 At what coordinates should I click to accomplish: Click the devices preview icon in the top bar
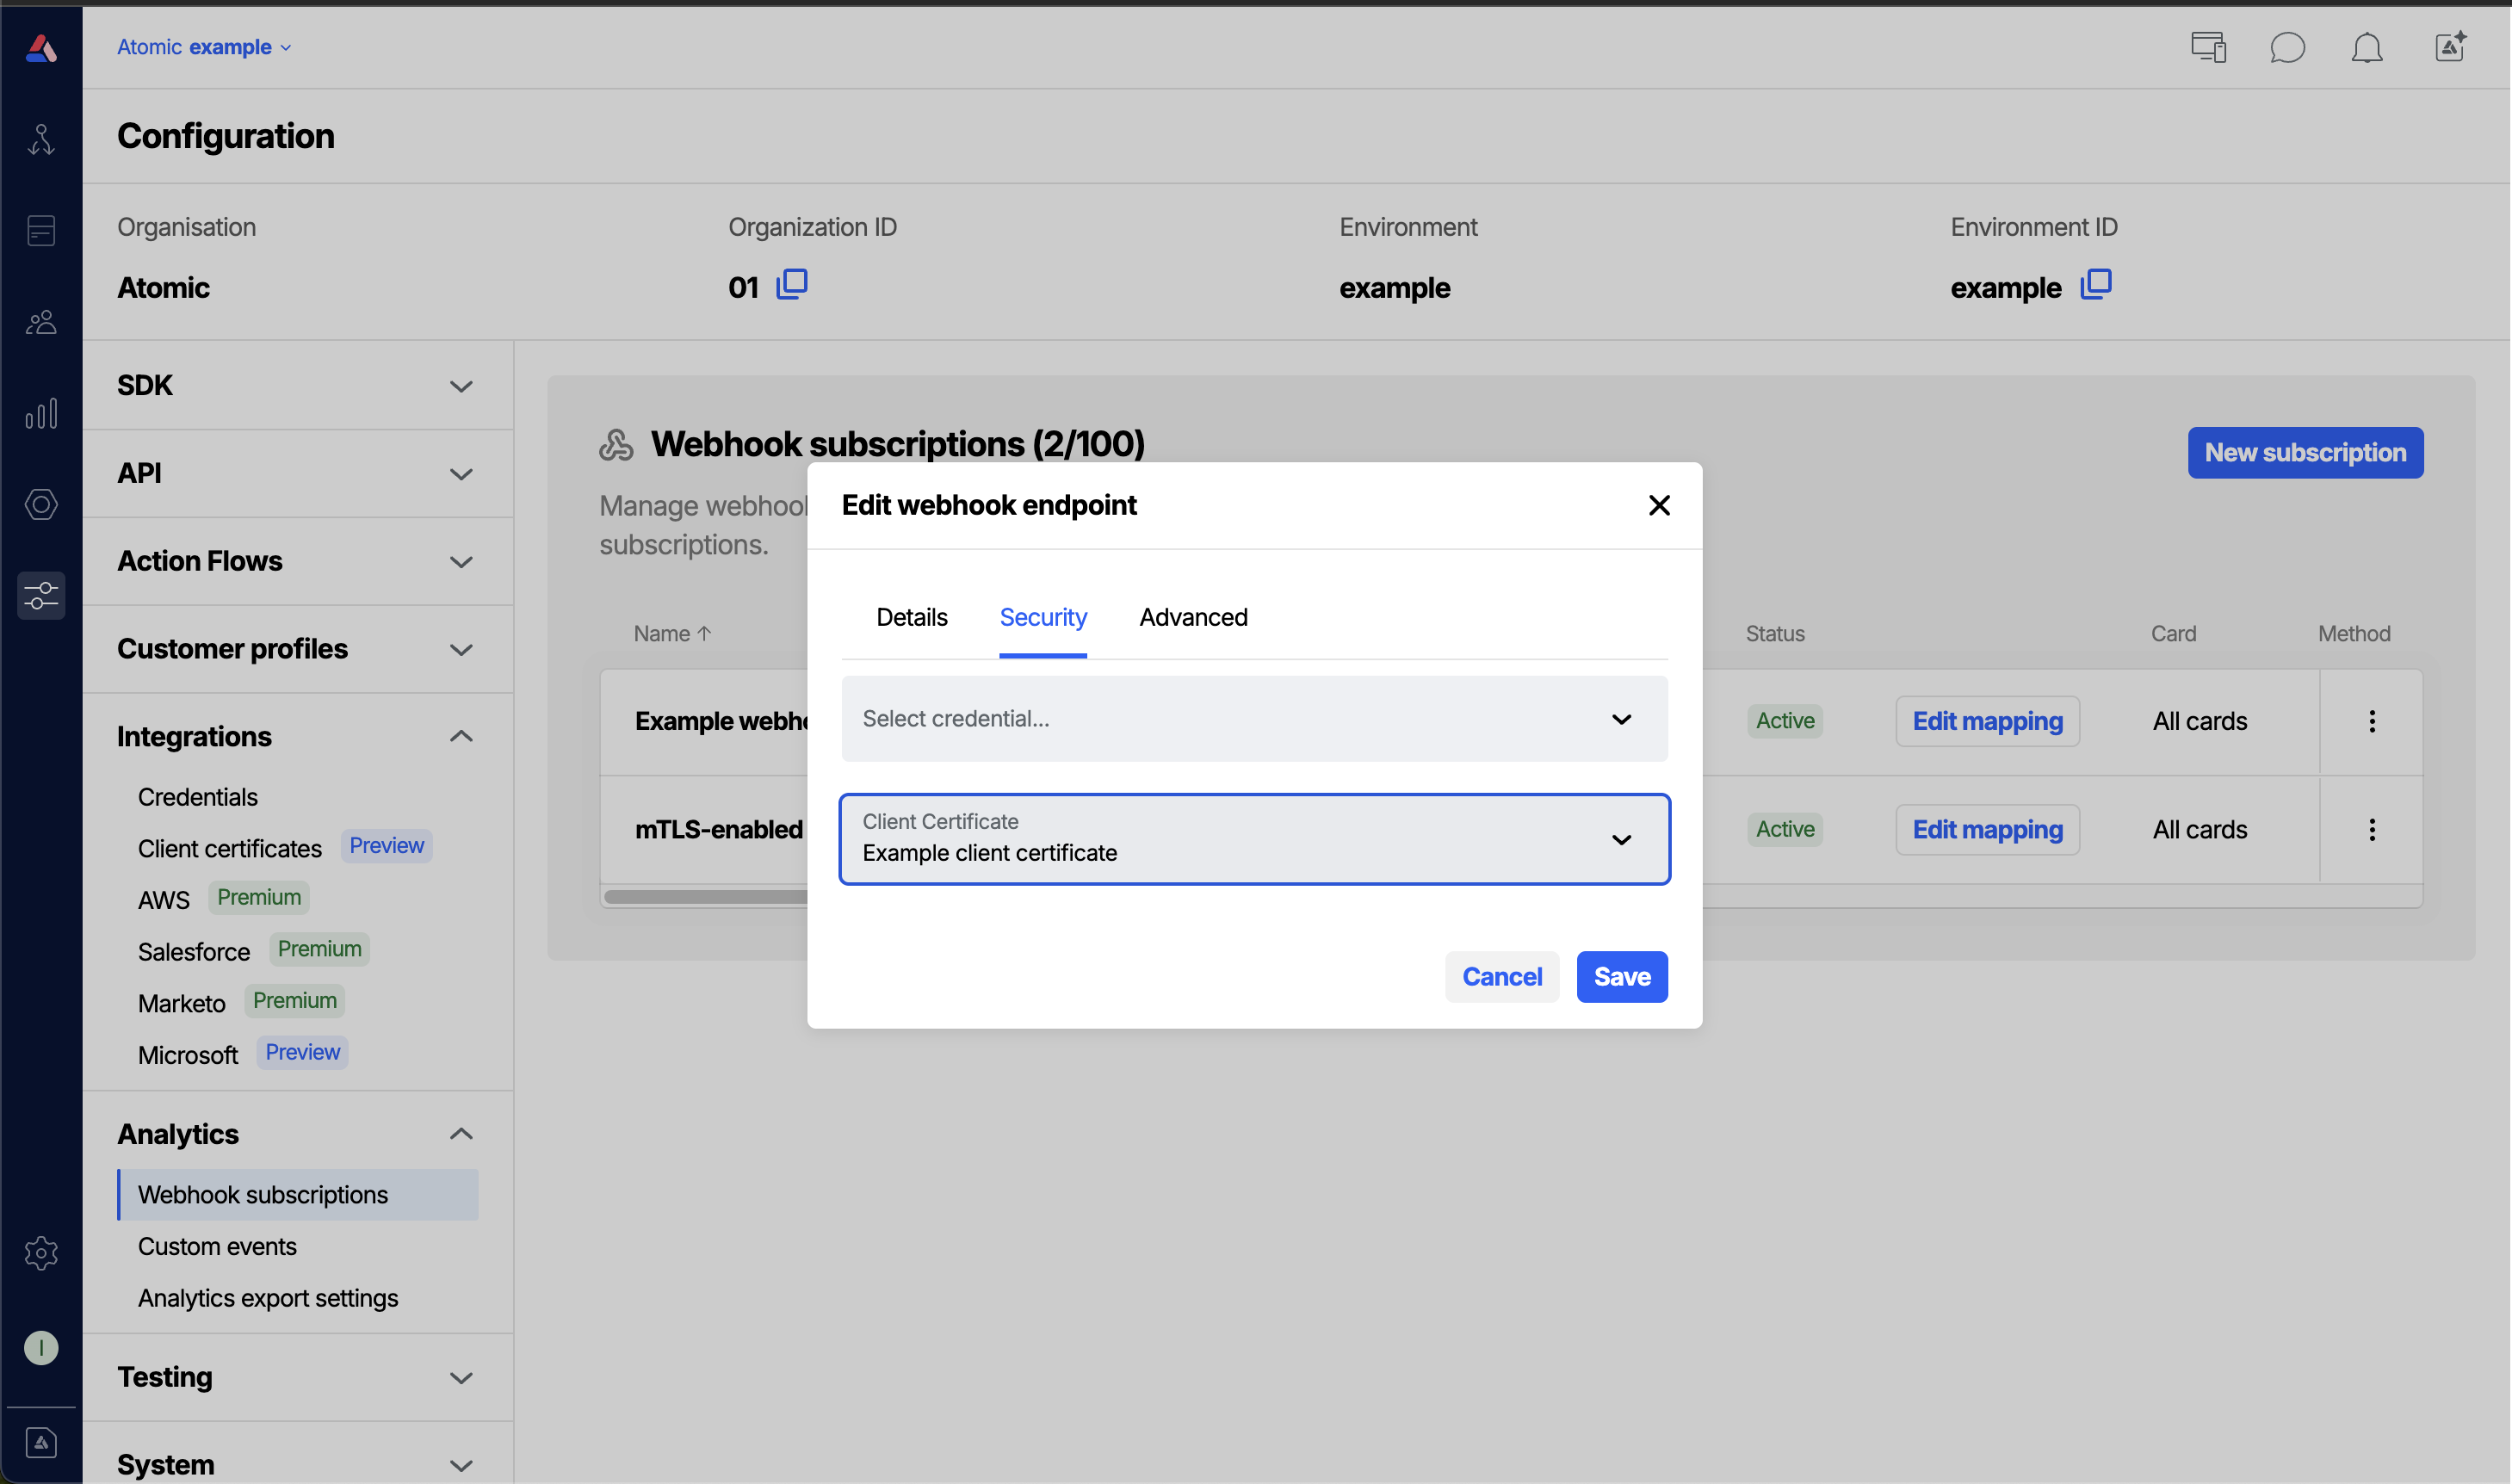pyautogui.click(x=2207, y=47)
